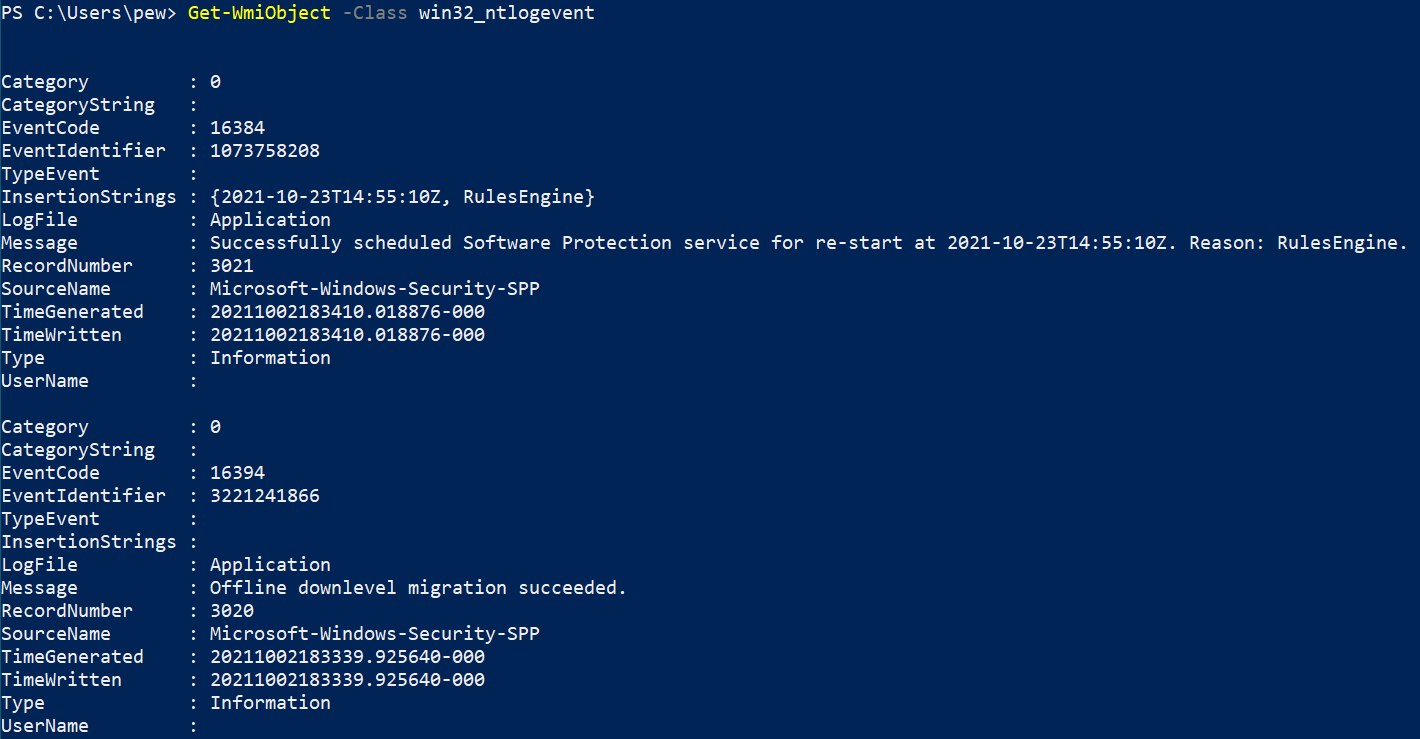Click the first LogFile value Application
Image resolution: width=1420 pixels, height=739 pixels.
click(270, 220)
